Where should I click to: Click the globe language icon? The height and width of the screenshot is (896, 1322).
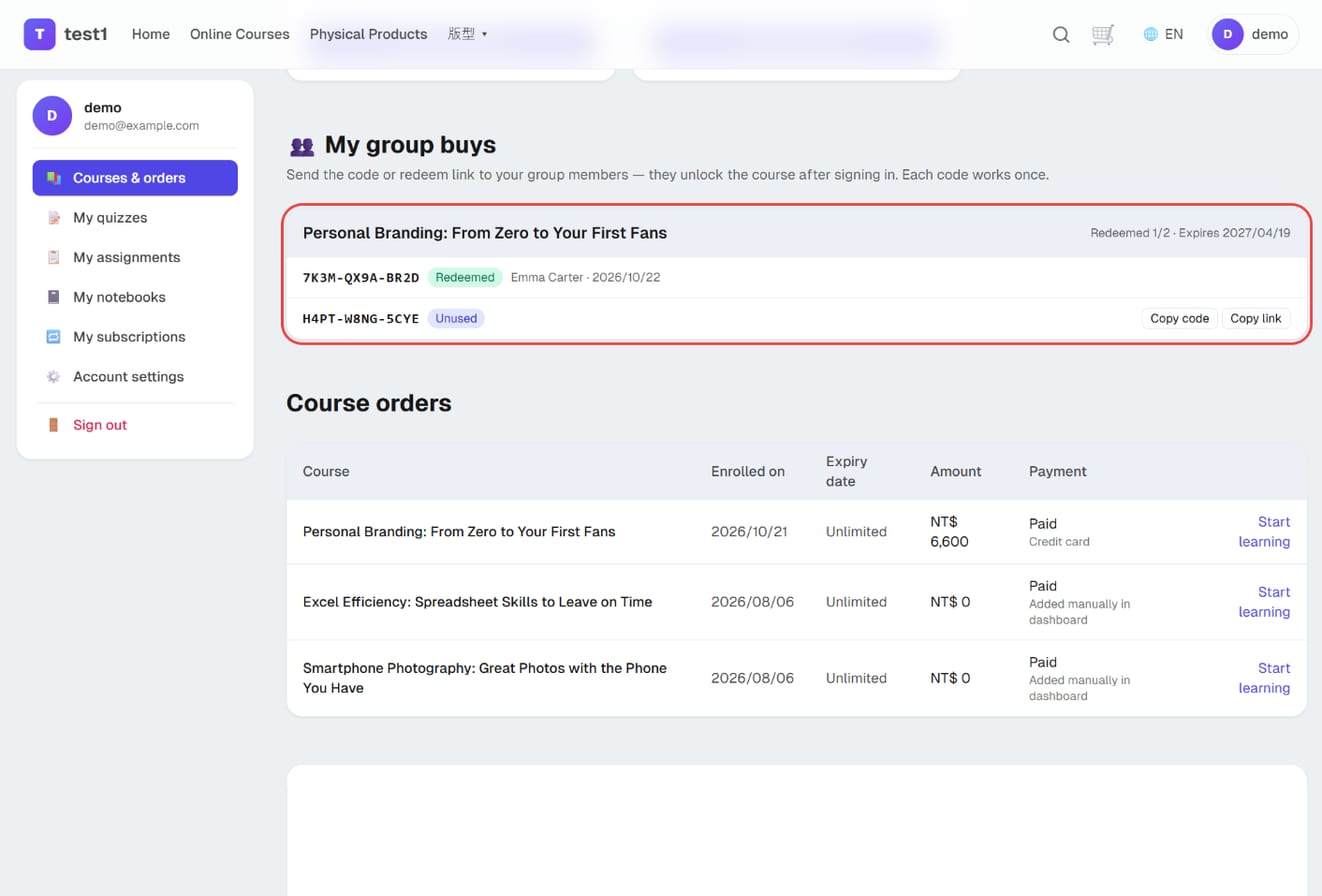[1151, 34]
